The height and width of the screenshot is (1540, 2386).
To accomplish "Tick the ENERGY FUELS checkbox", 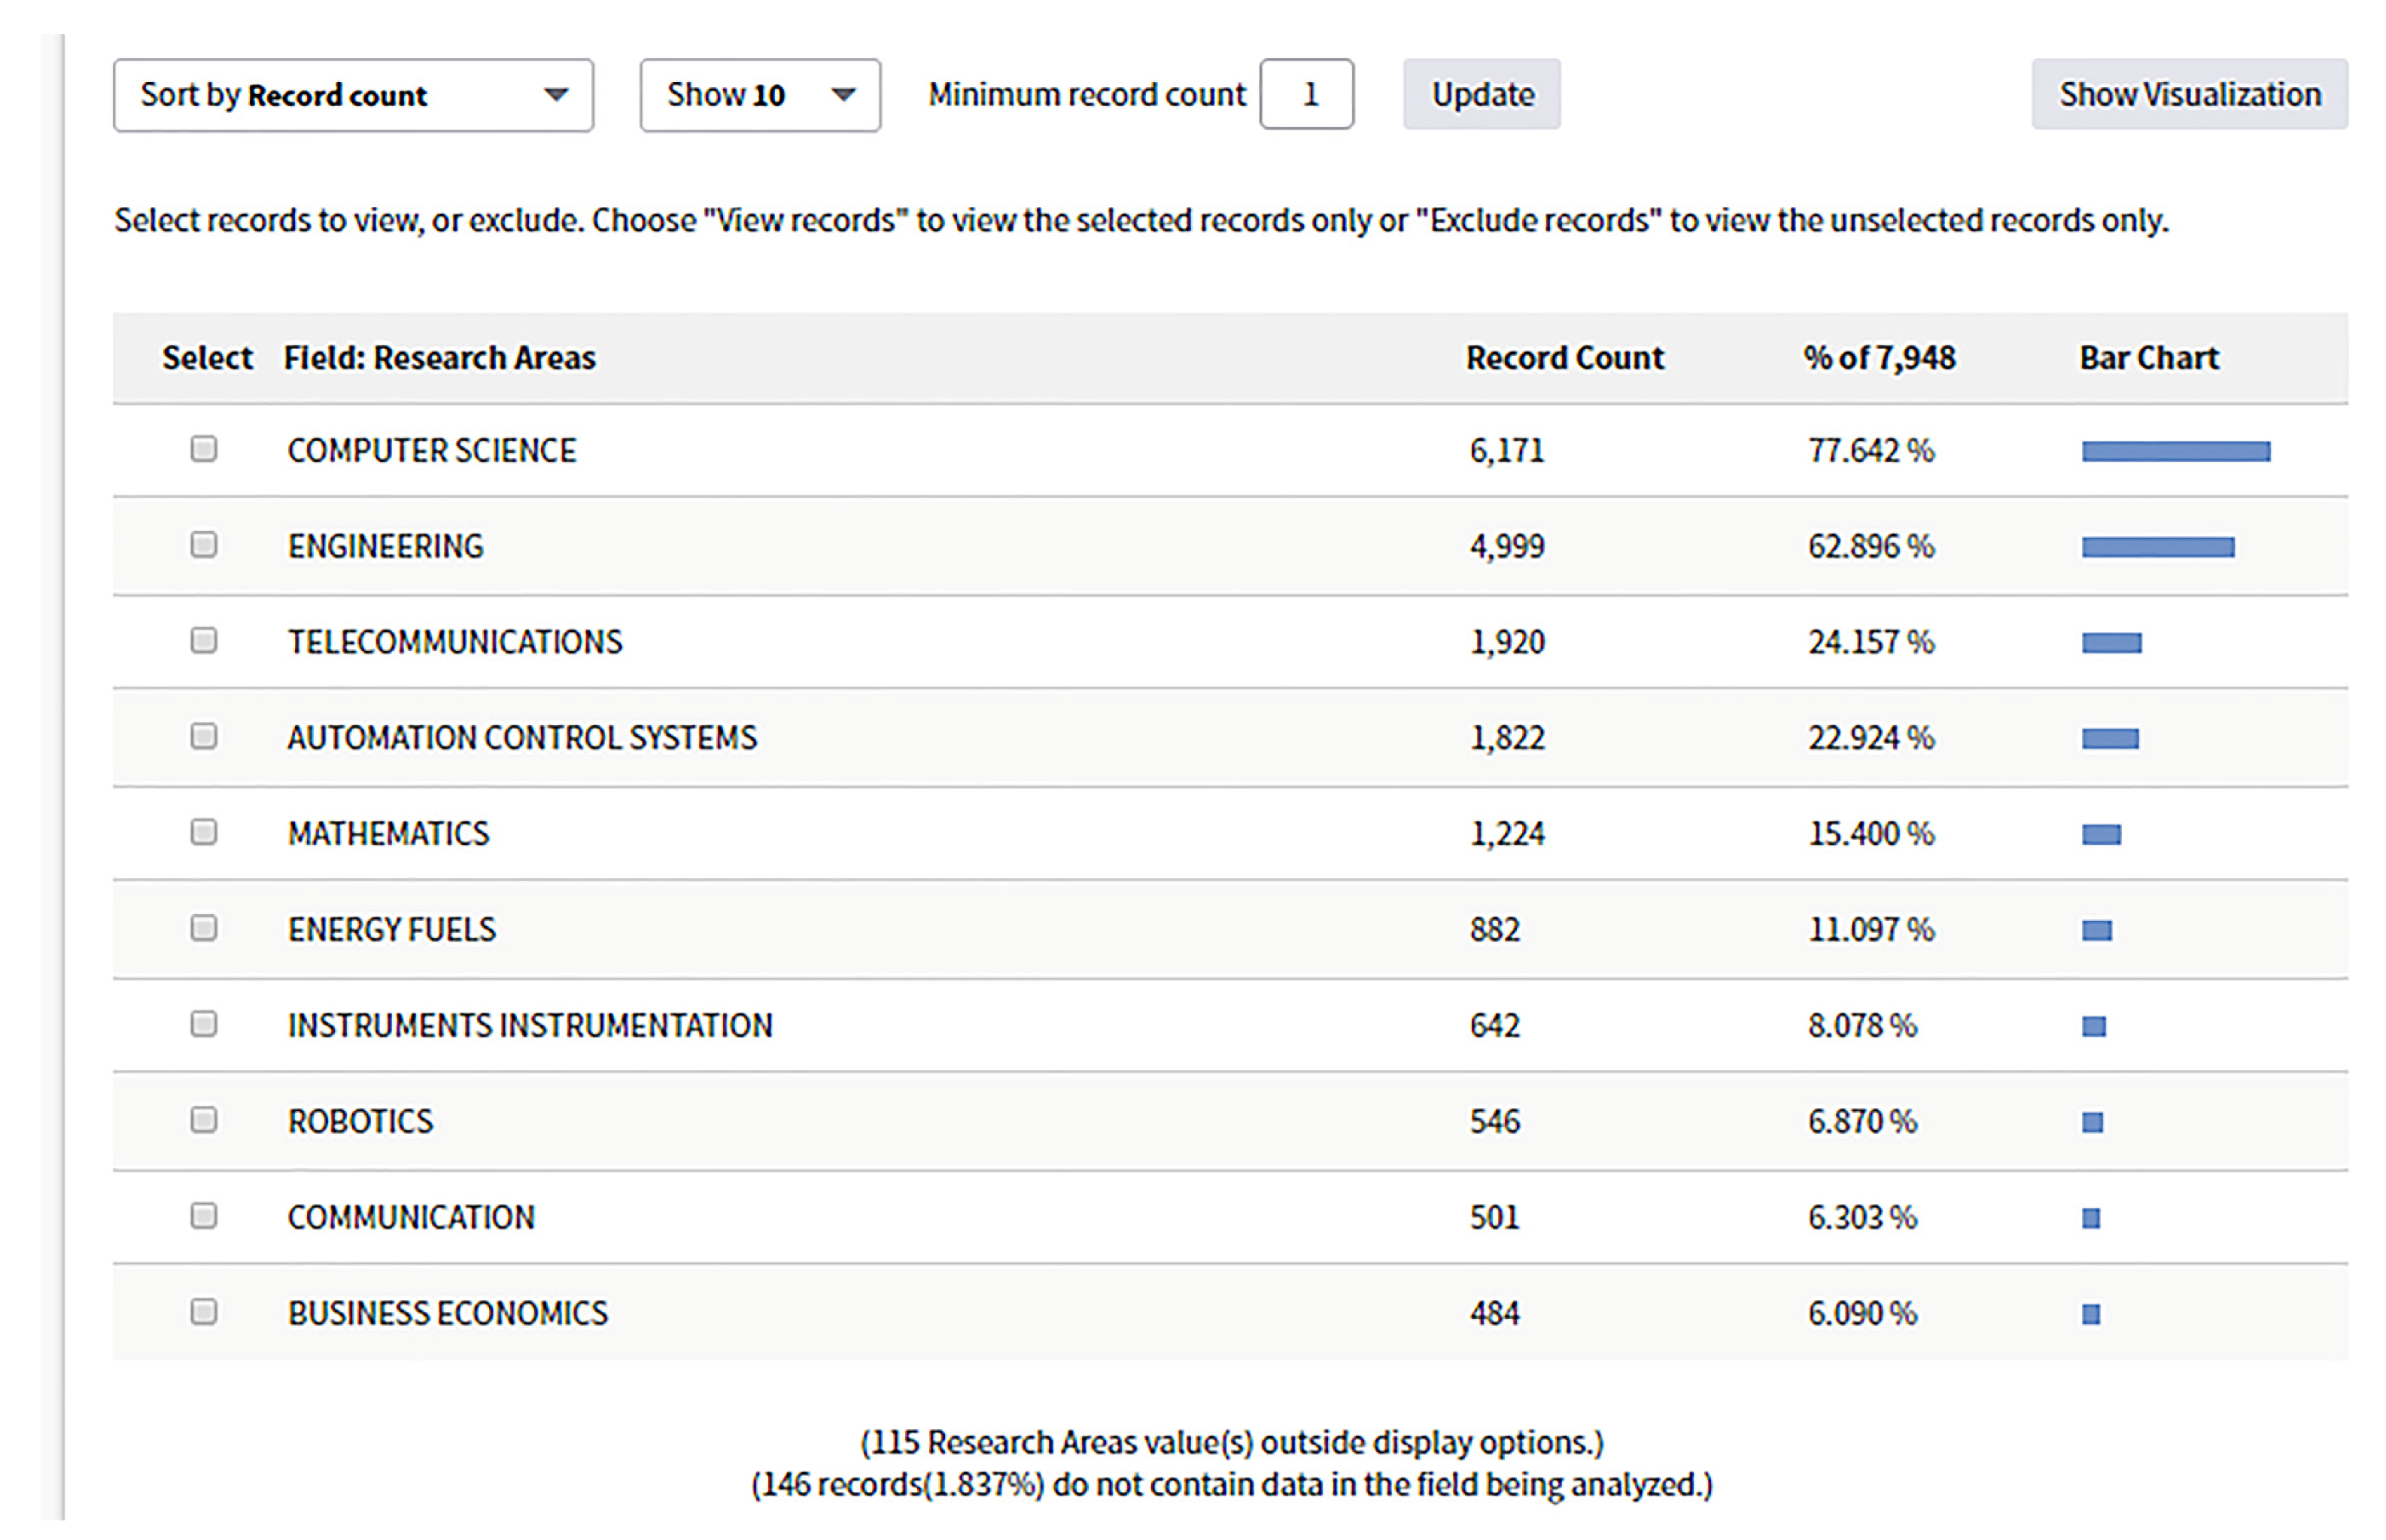I will point(203,928).
